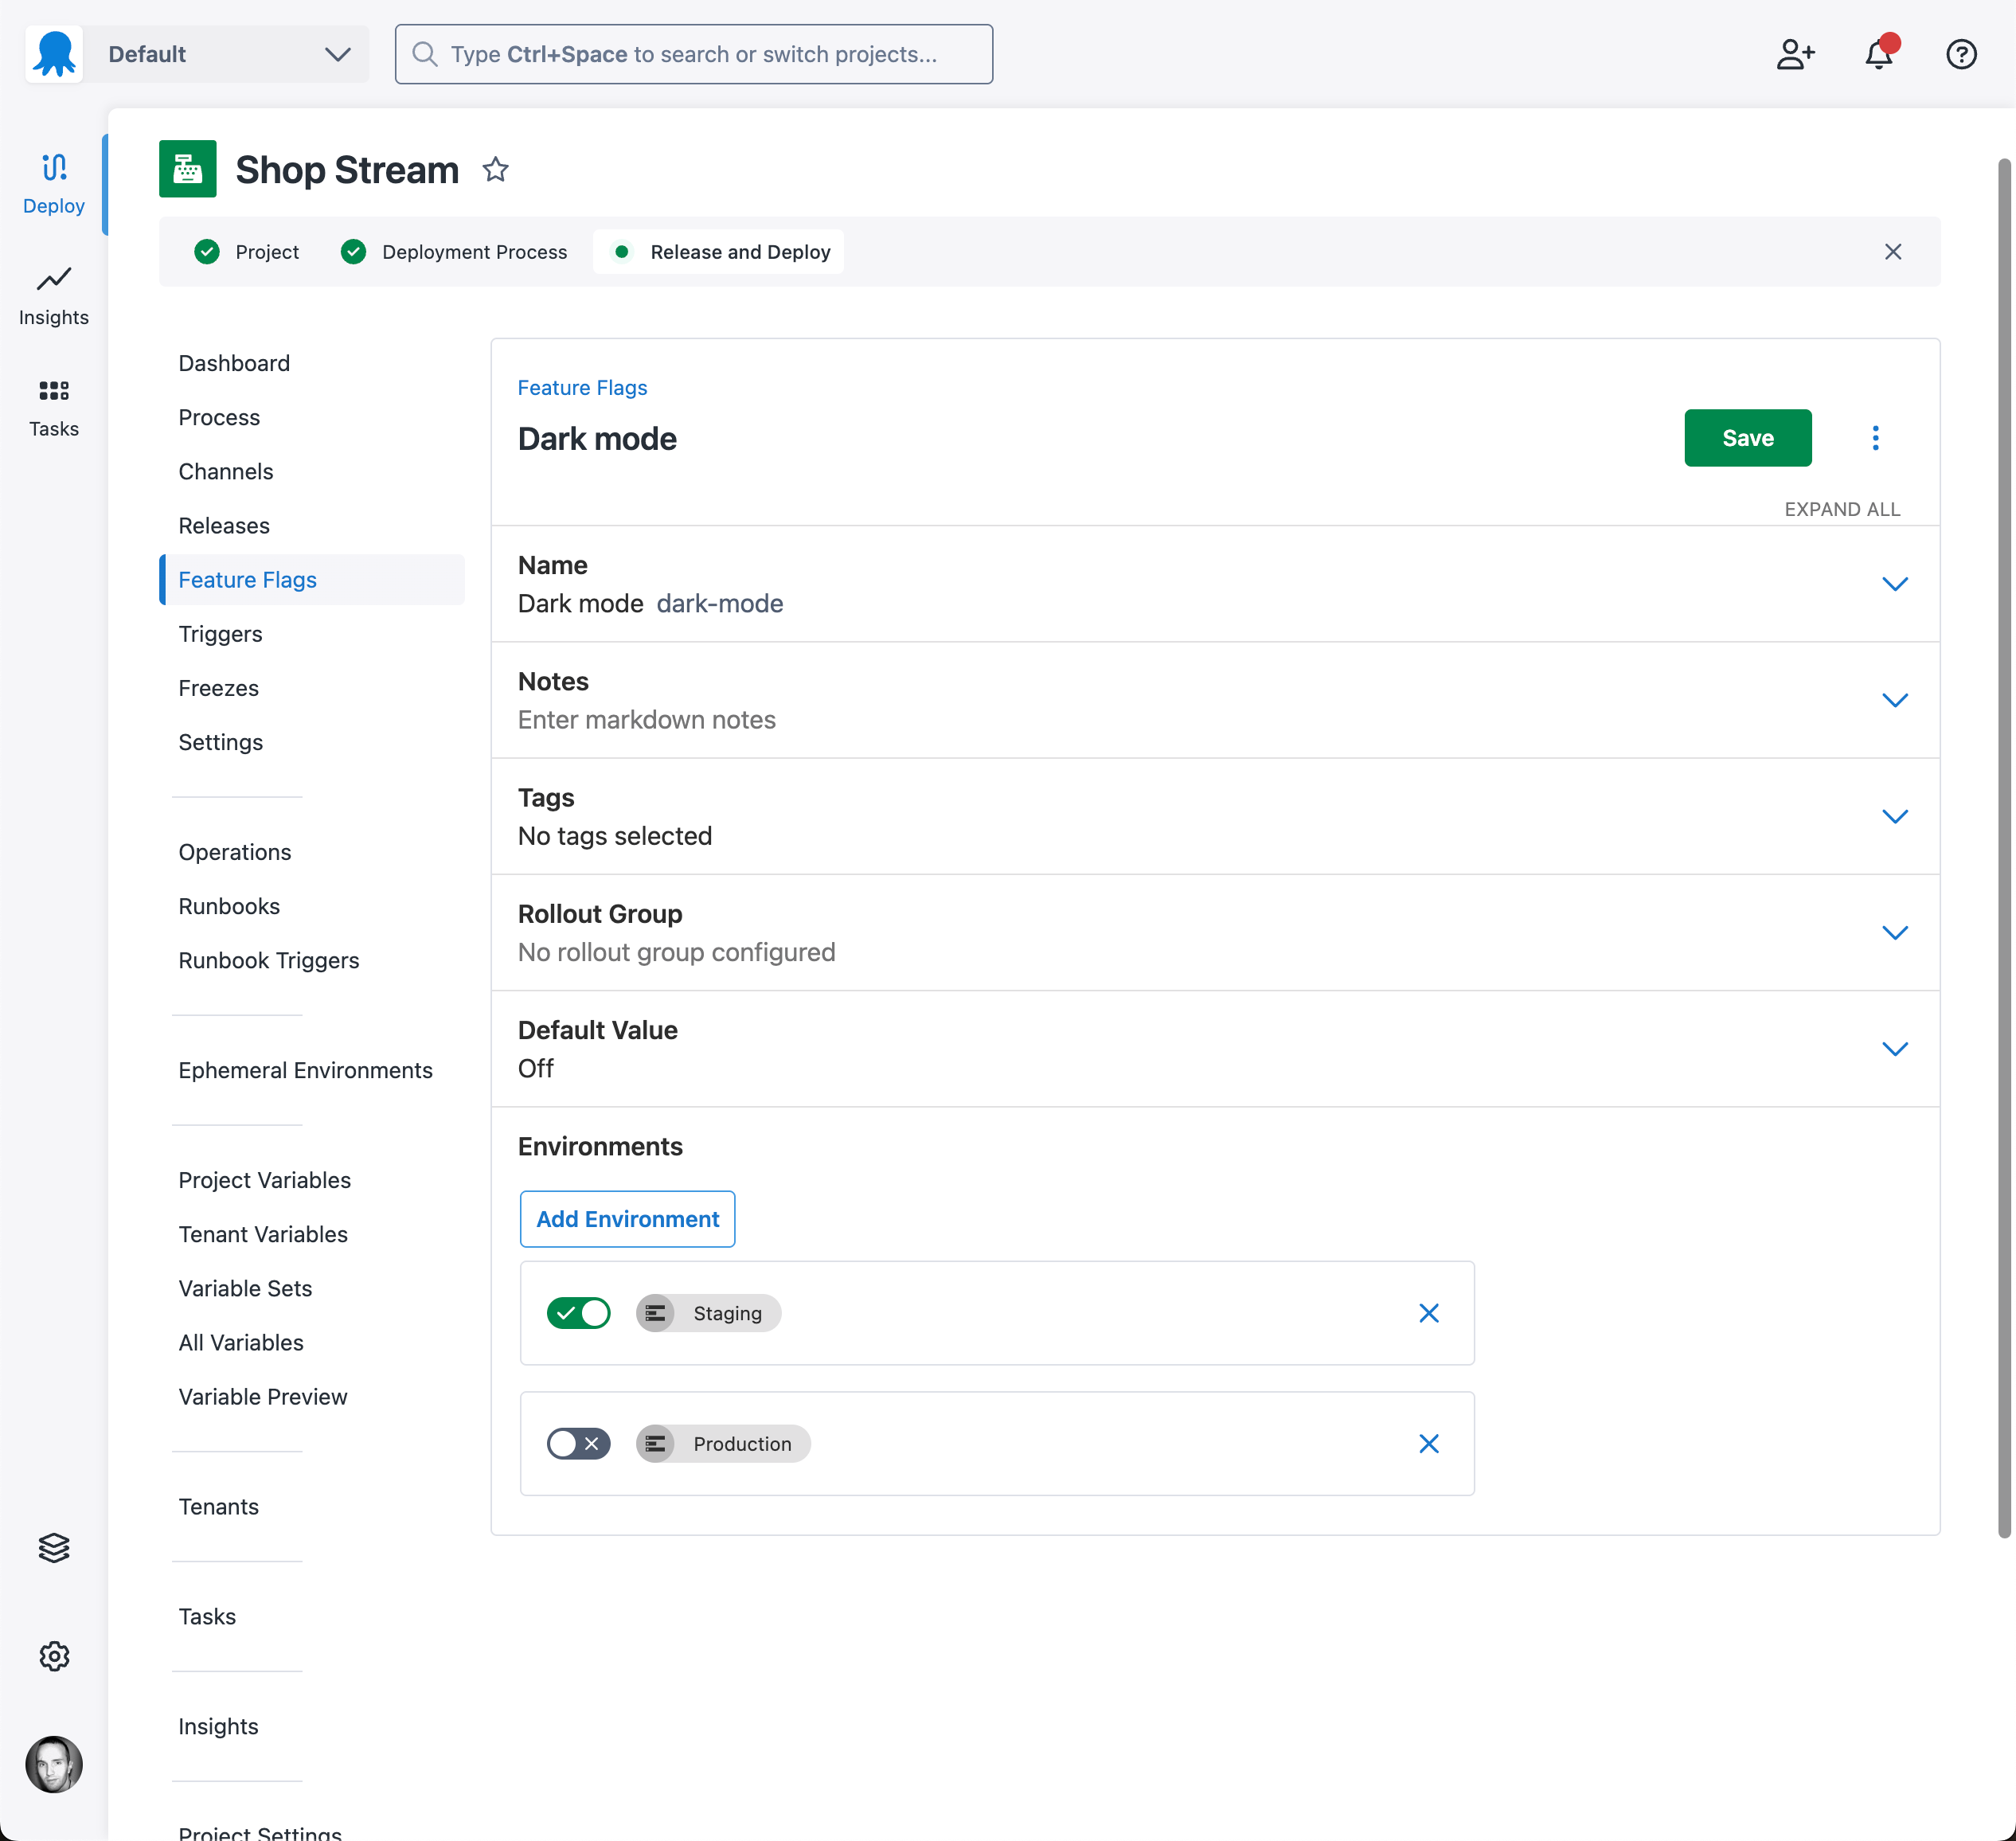Click the Shop Stream project title
2016x1841 pixels.
pyautogui.click(x=347, y=170)
